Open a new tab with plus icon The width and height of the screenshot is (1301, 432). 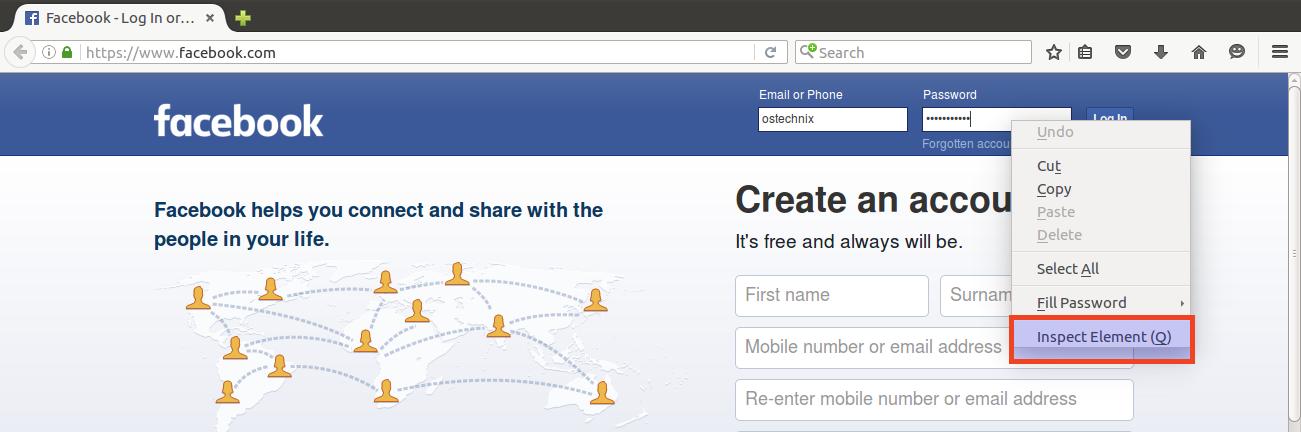pyautogui.click(x=243, y=18)
